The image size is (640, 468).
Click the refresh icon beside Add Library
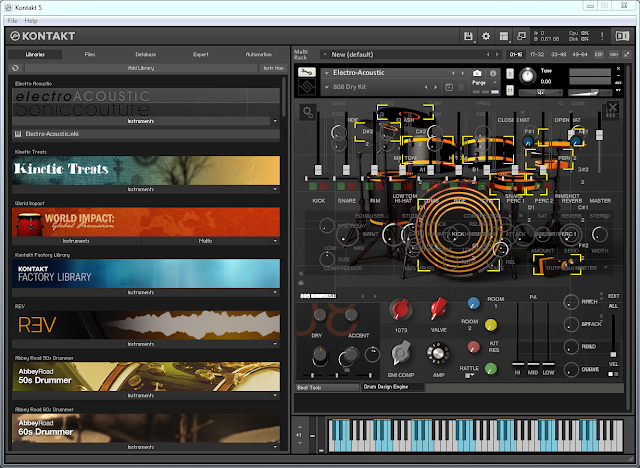tap(15, 68)
